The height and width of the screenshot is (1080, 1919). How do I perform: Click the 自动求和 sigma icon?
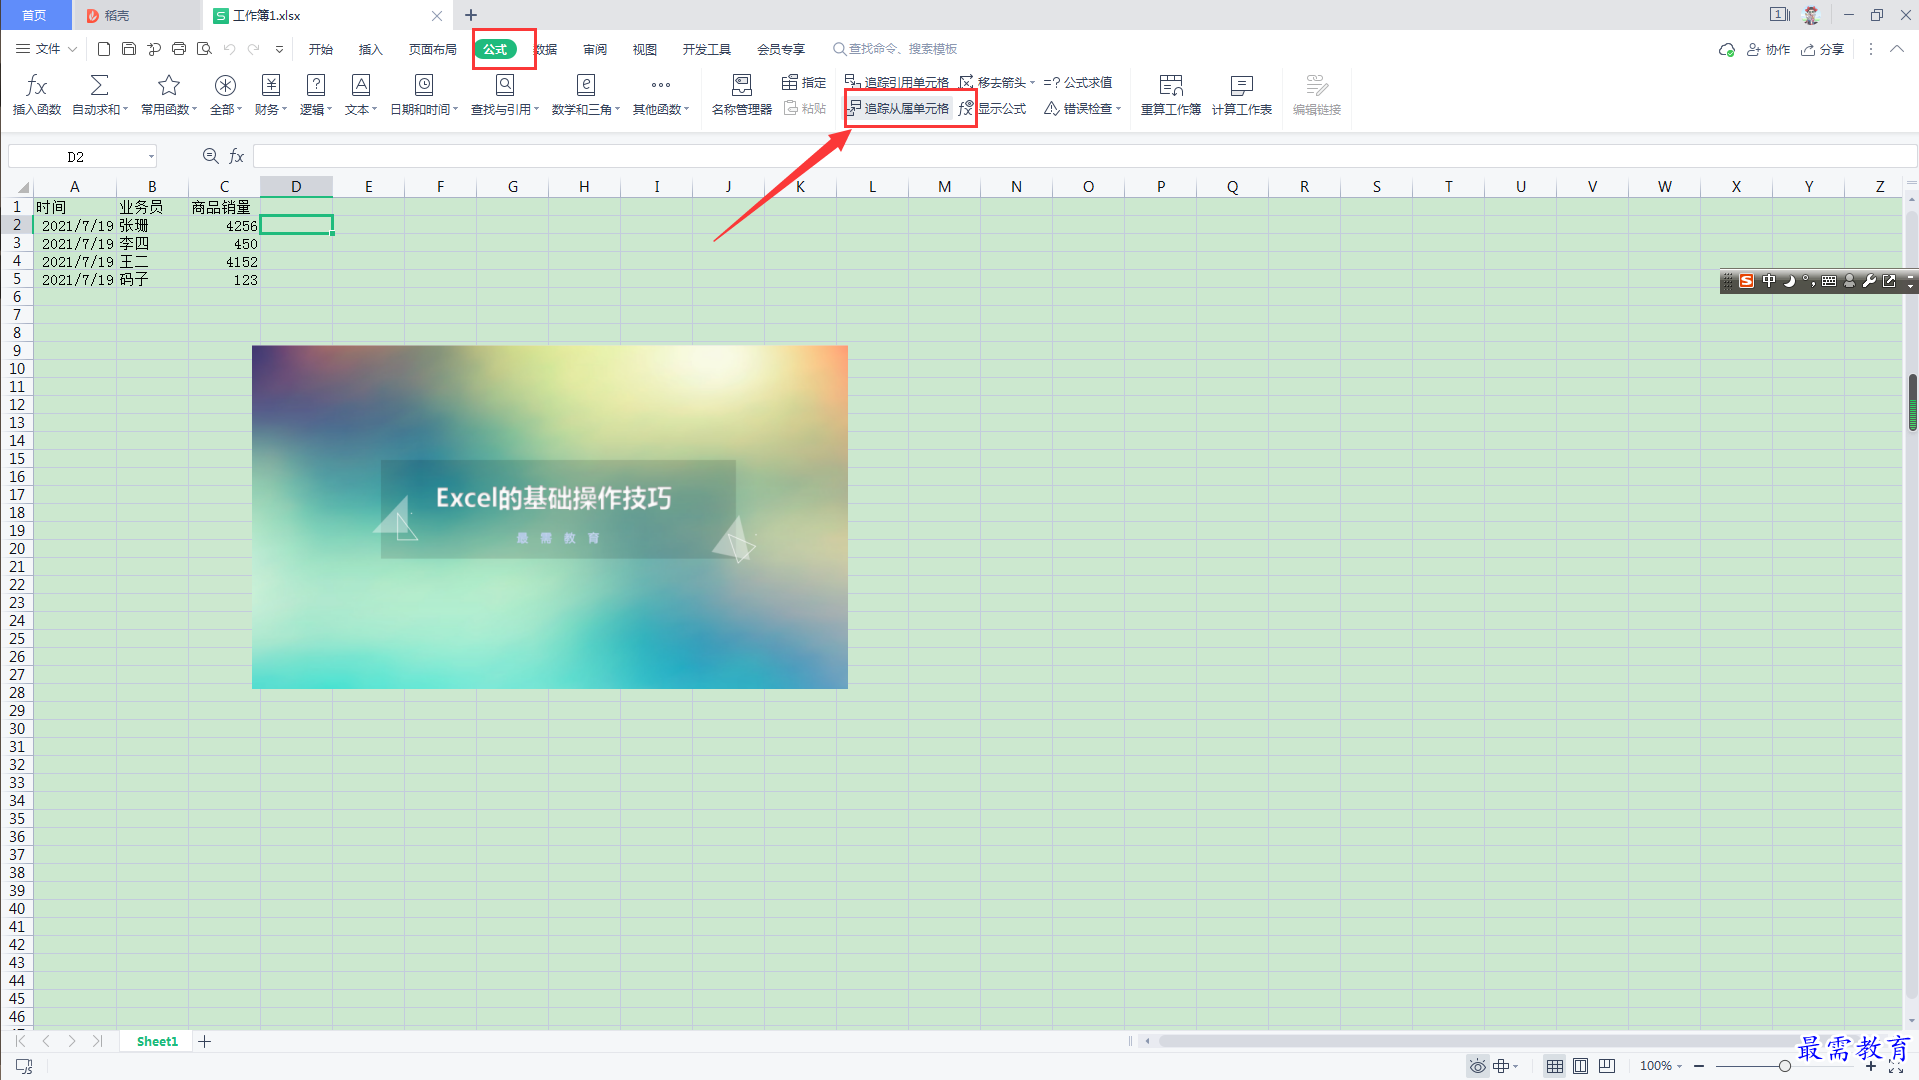tap(99, 86)
